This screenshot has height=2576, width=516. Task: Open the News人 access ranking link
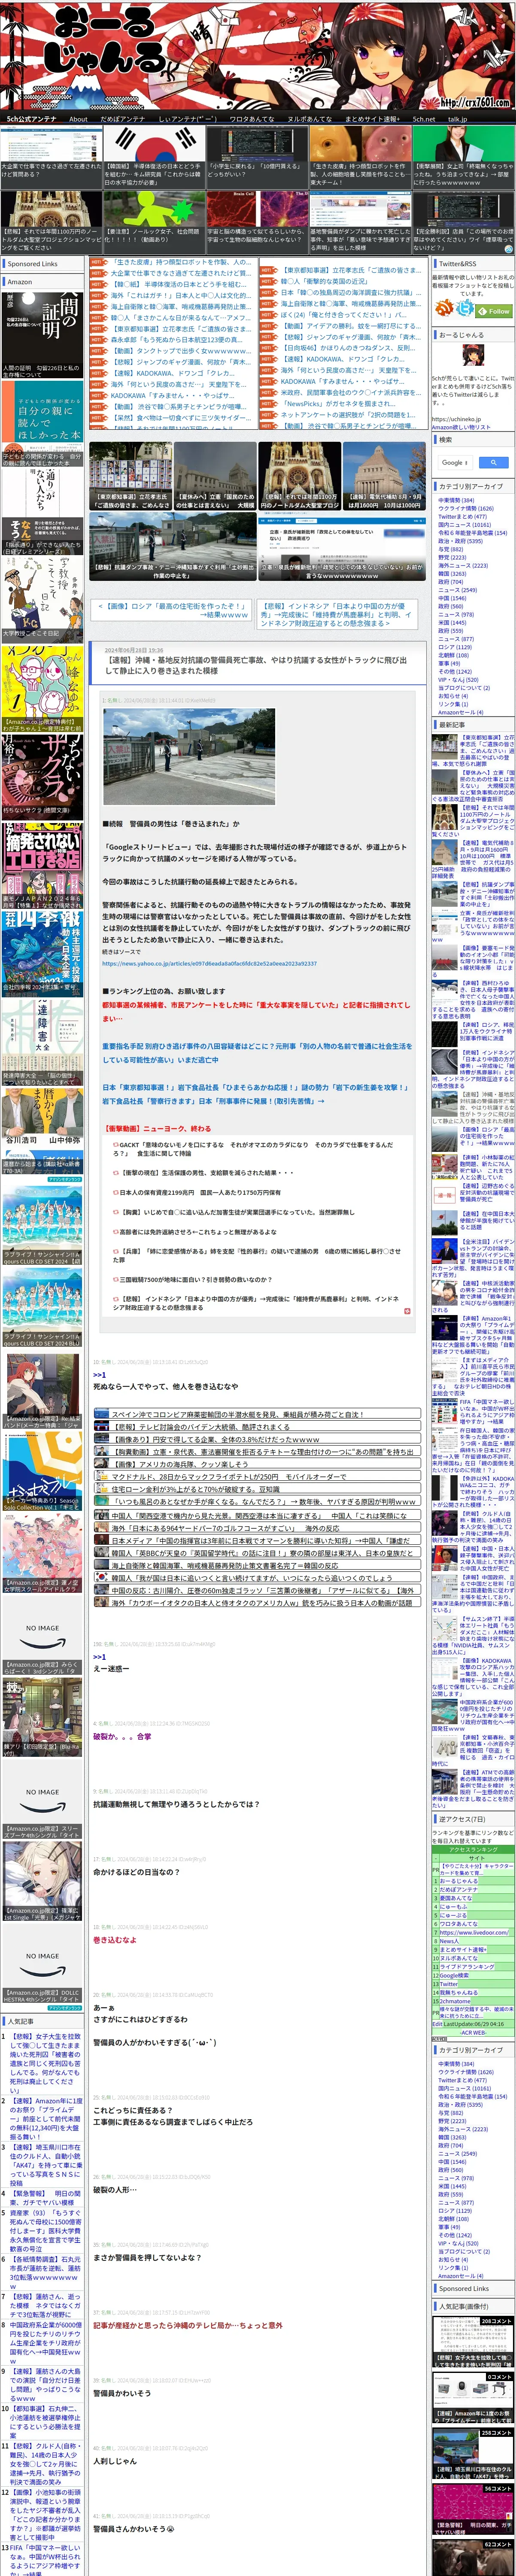click(450, 1941)
